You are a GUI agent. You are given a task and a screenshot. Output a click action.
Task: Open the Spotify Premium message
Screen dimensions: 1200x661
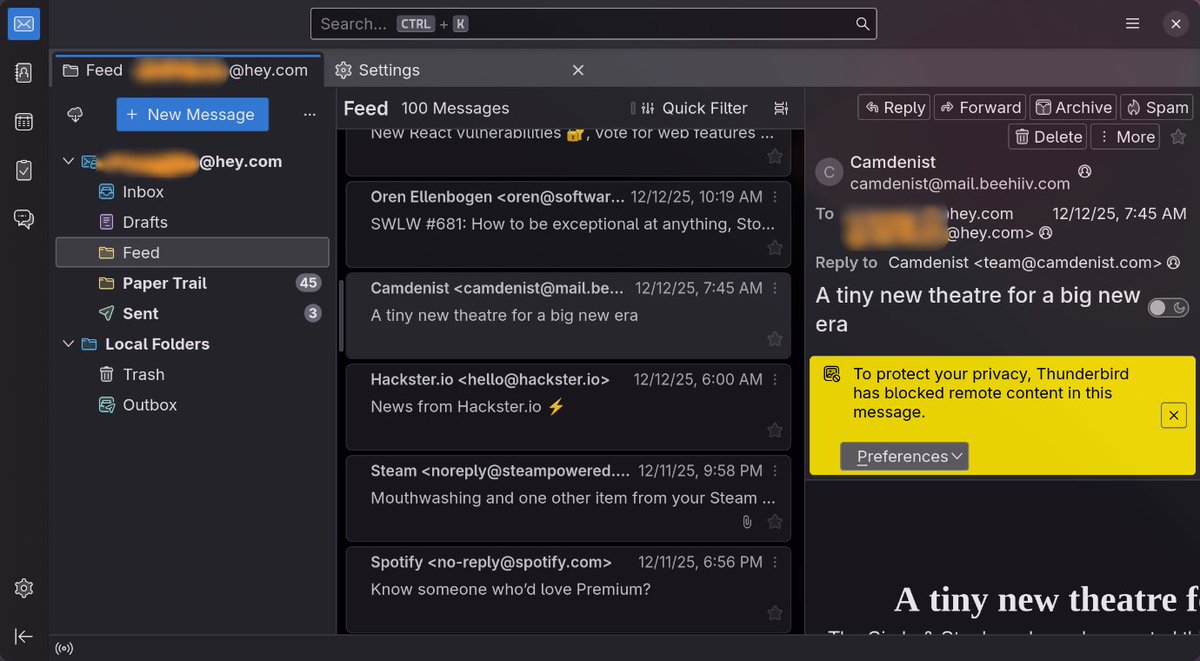[x=569, y=590]
